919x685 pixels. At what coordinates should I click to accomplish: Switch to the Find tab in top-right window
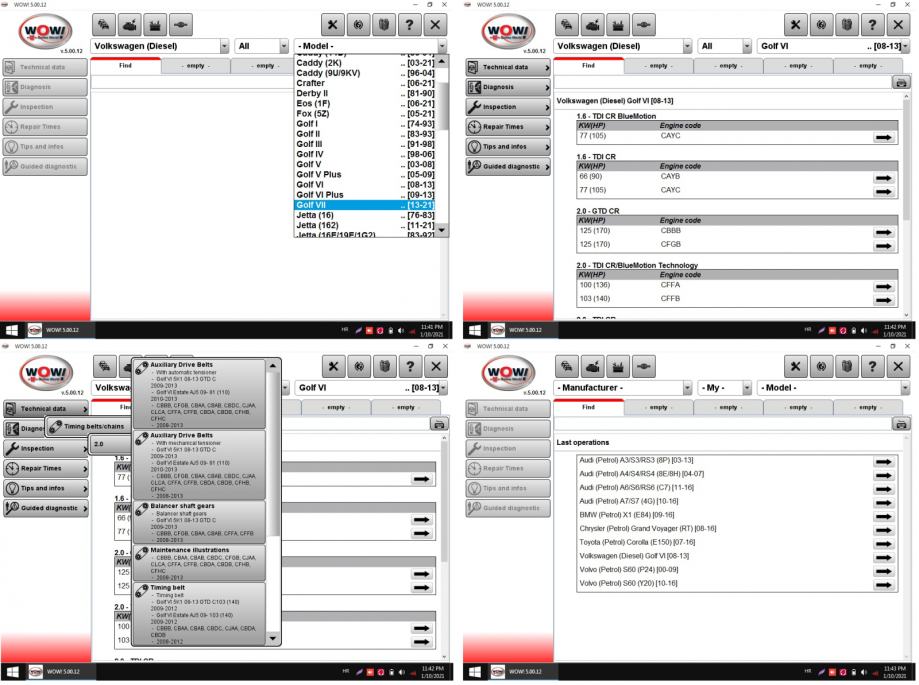(588, 66)
